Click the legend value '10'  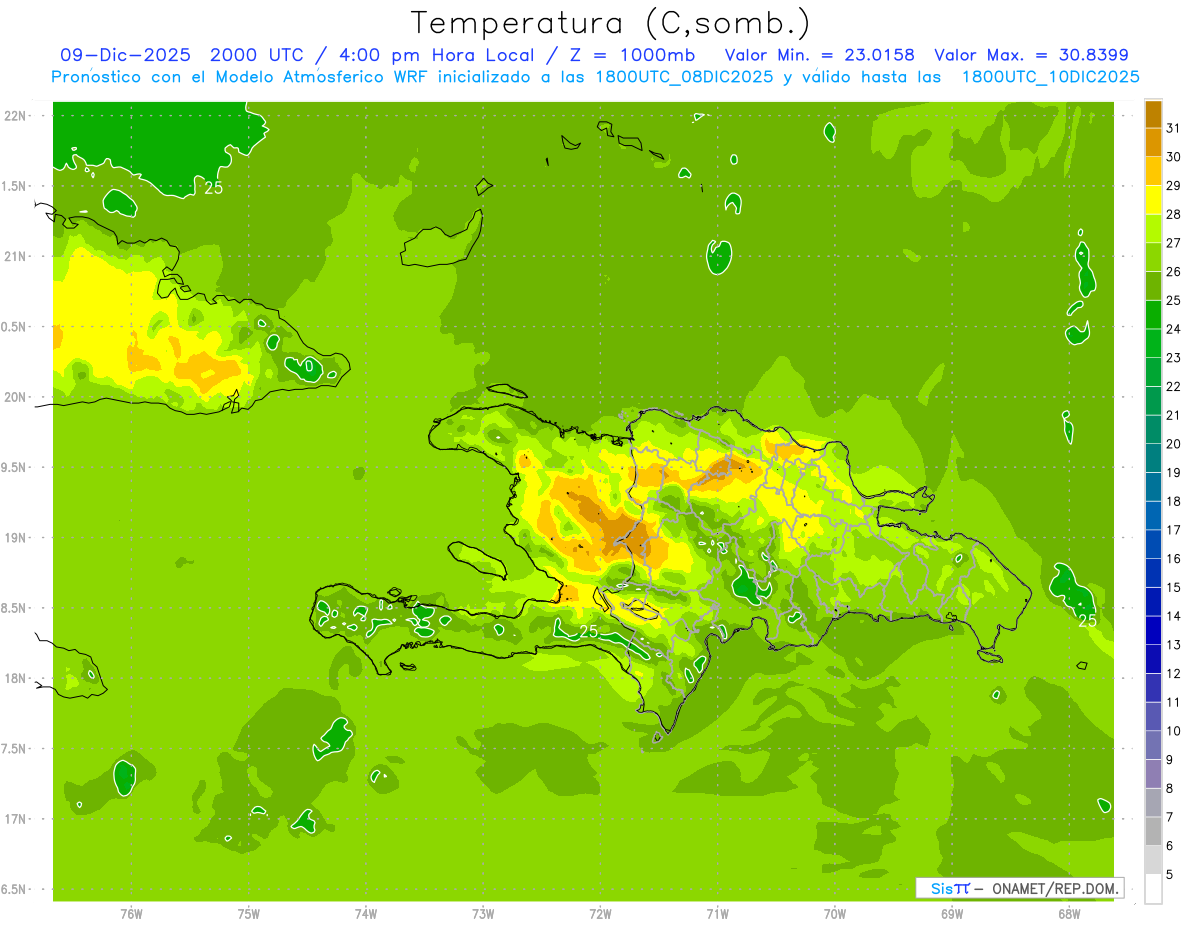[1174, 731]
